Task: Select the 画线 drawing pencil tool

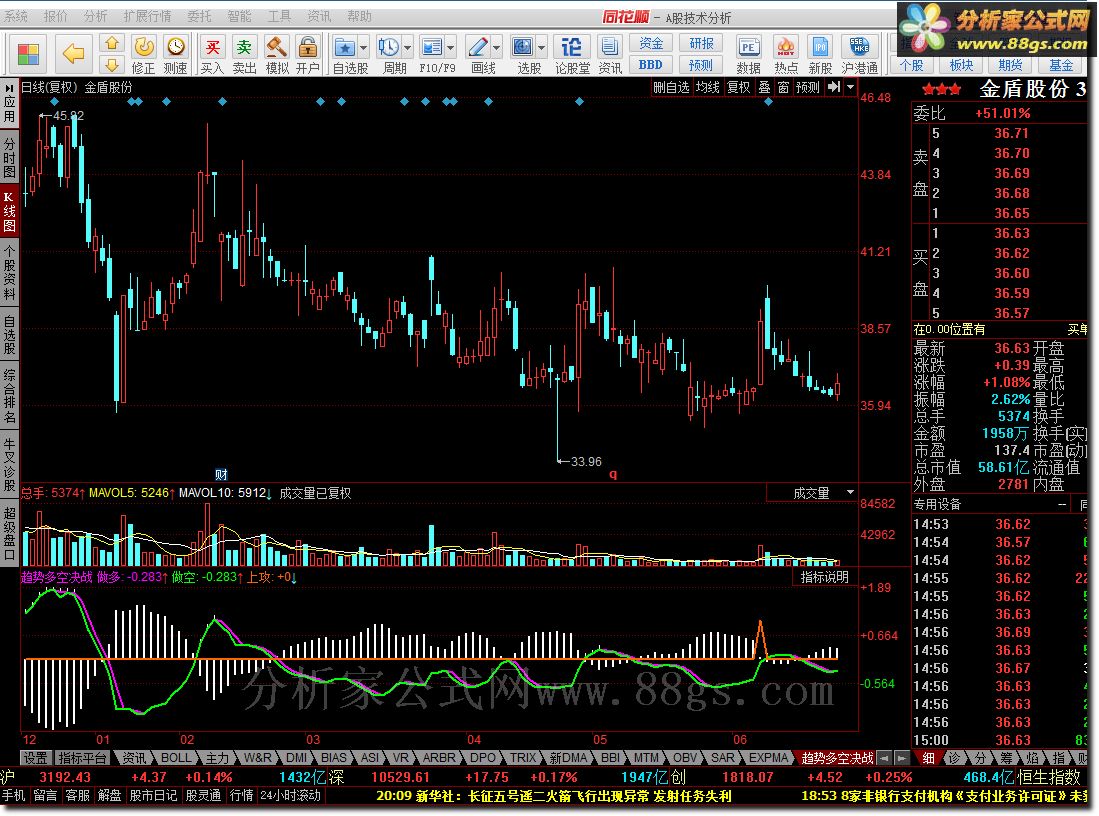Action: [x=478, y=47]
